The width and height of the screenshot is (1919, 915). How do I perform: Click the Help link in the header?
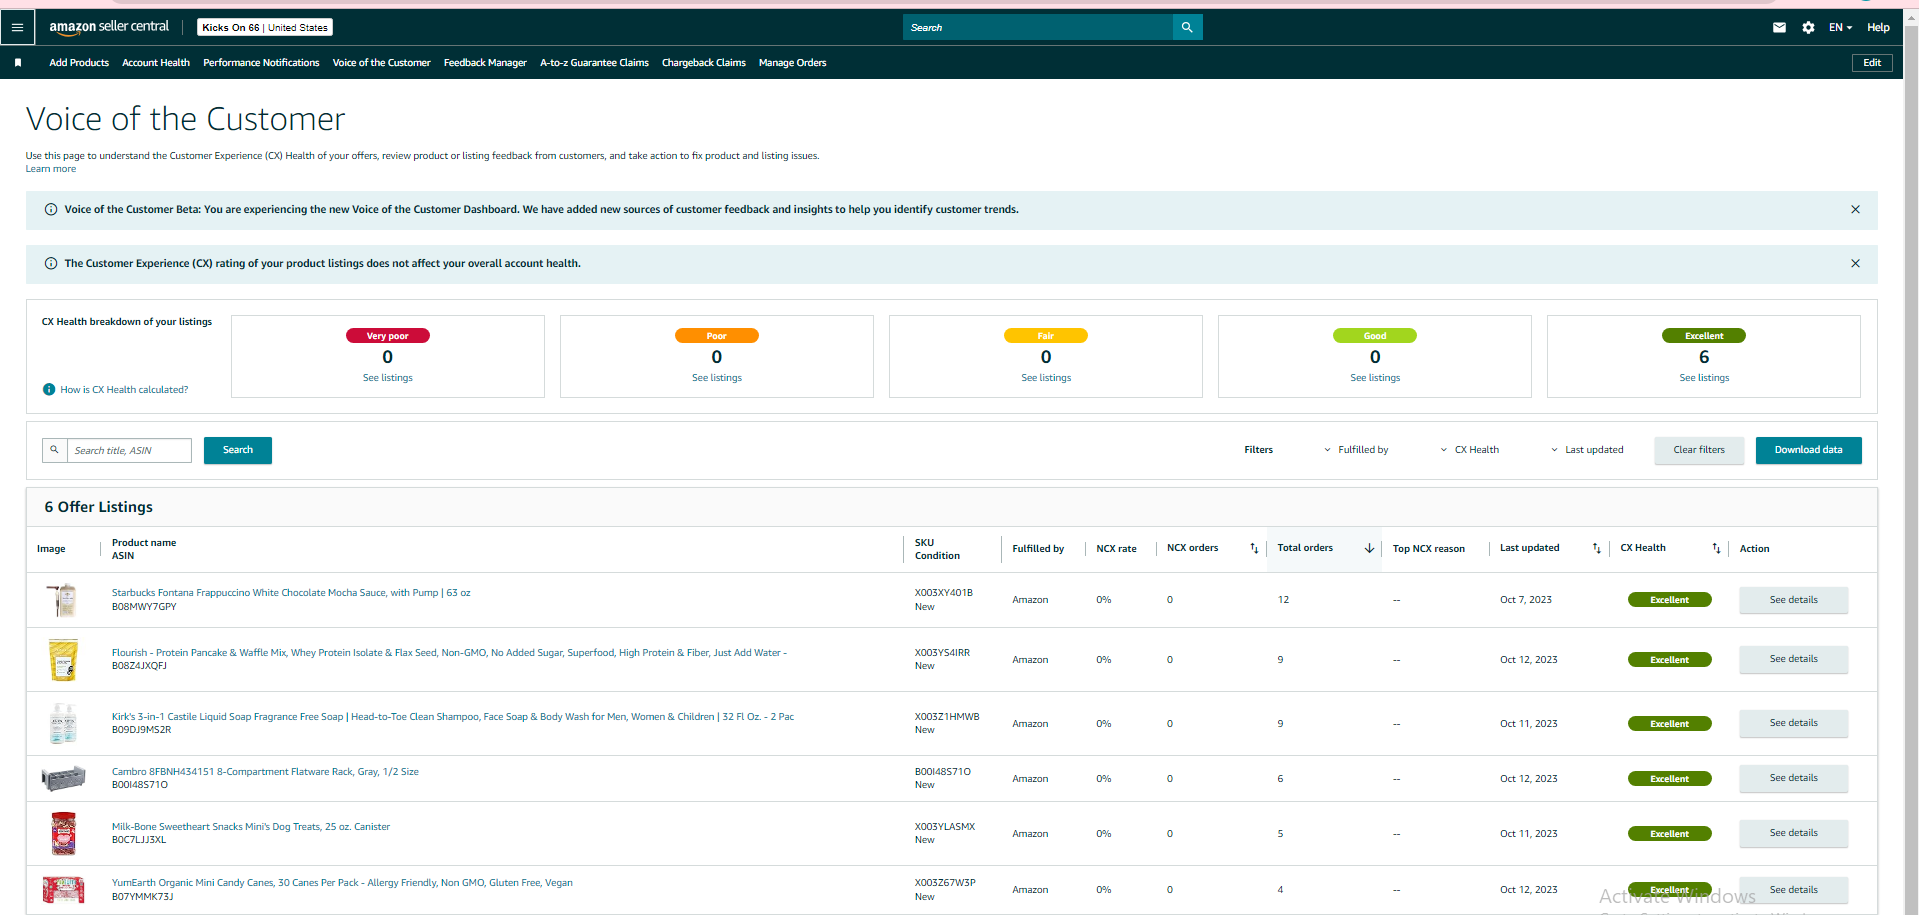pyautogui.click(x=1878, y=27)
